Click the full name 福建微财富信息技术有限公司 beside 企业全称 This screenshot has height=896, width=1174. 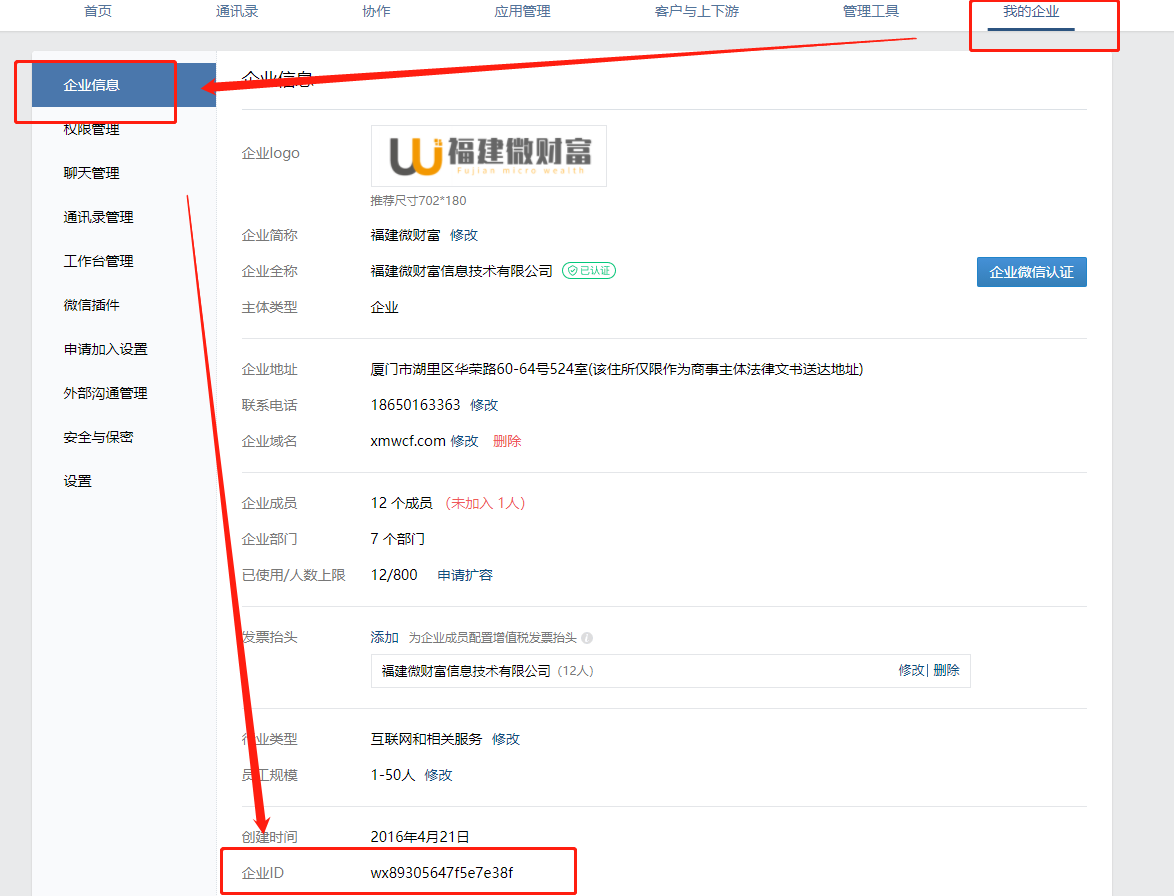[x=461, y=271]
